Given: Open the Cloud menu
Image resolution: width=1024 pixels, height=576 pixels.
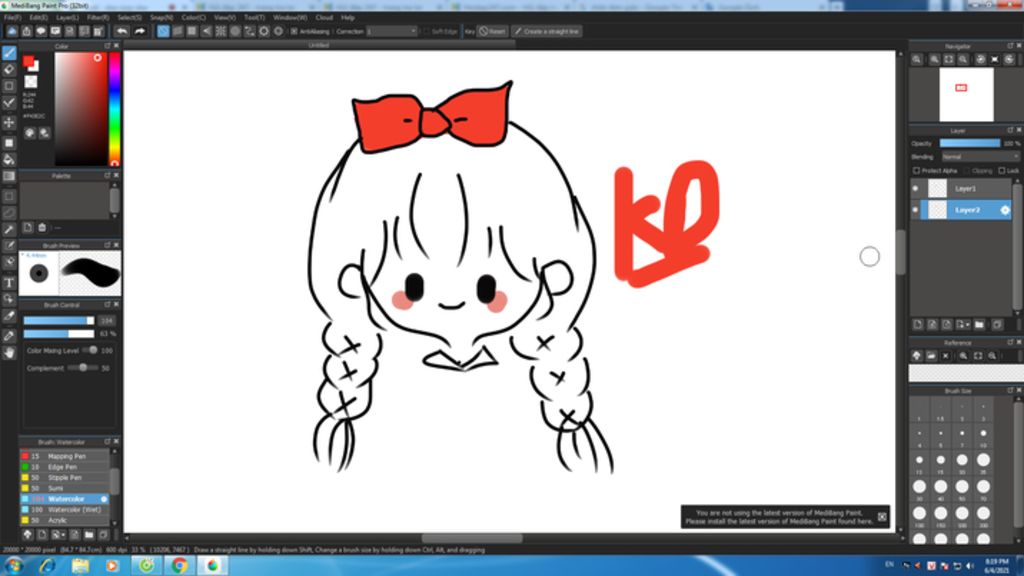Looking at the screenshot, I should click(x=324, y=18).
